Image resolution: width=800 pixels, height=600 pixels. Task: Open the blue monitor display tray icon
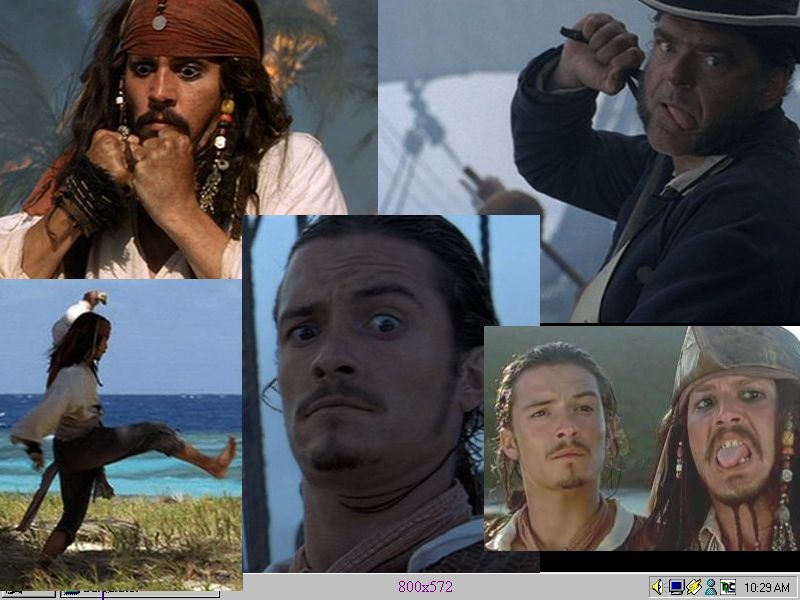(x=676, y=587)
